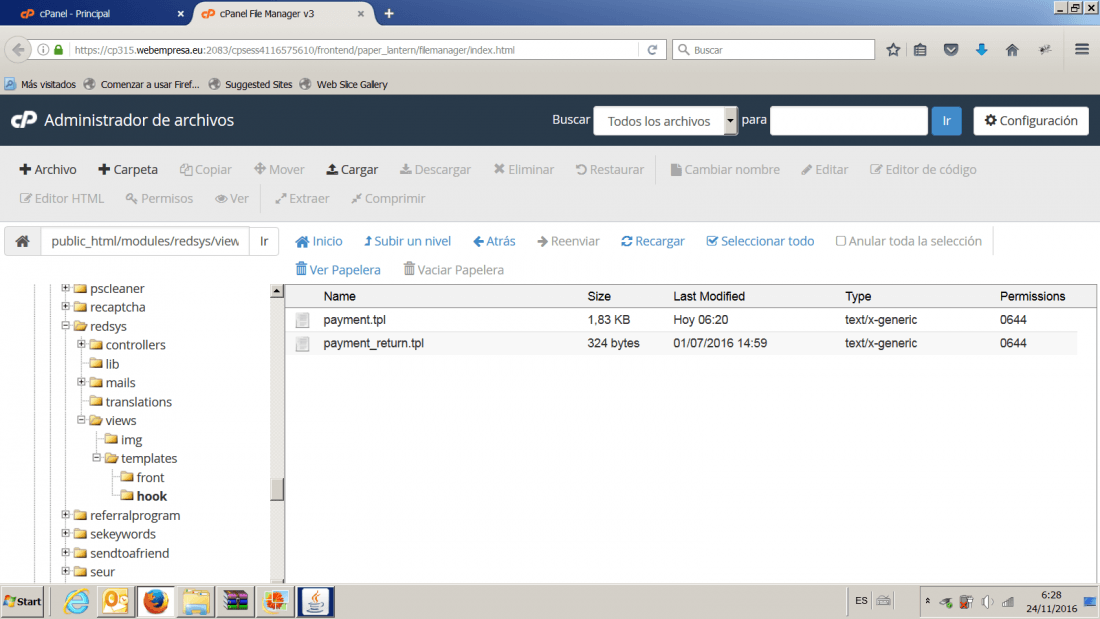Screen dimensions: 1100x619
Task: Click Anular toda la selección checkbox
Action: tap(840, 241)
